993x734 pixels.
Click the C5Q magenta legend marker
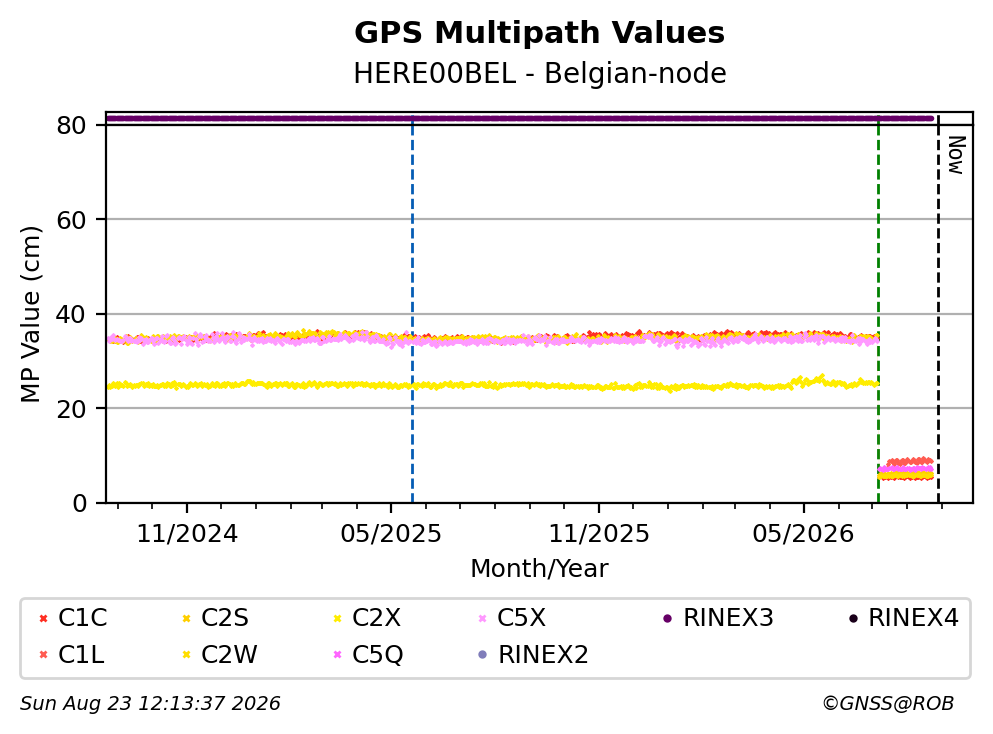coord(338,655)
